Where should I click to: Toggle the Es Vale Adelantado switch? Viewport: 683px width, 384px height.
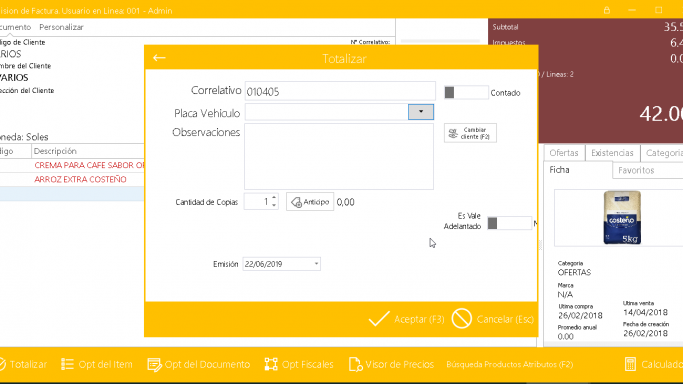point(509,223)
